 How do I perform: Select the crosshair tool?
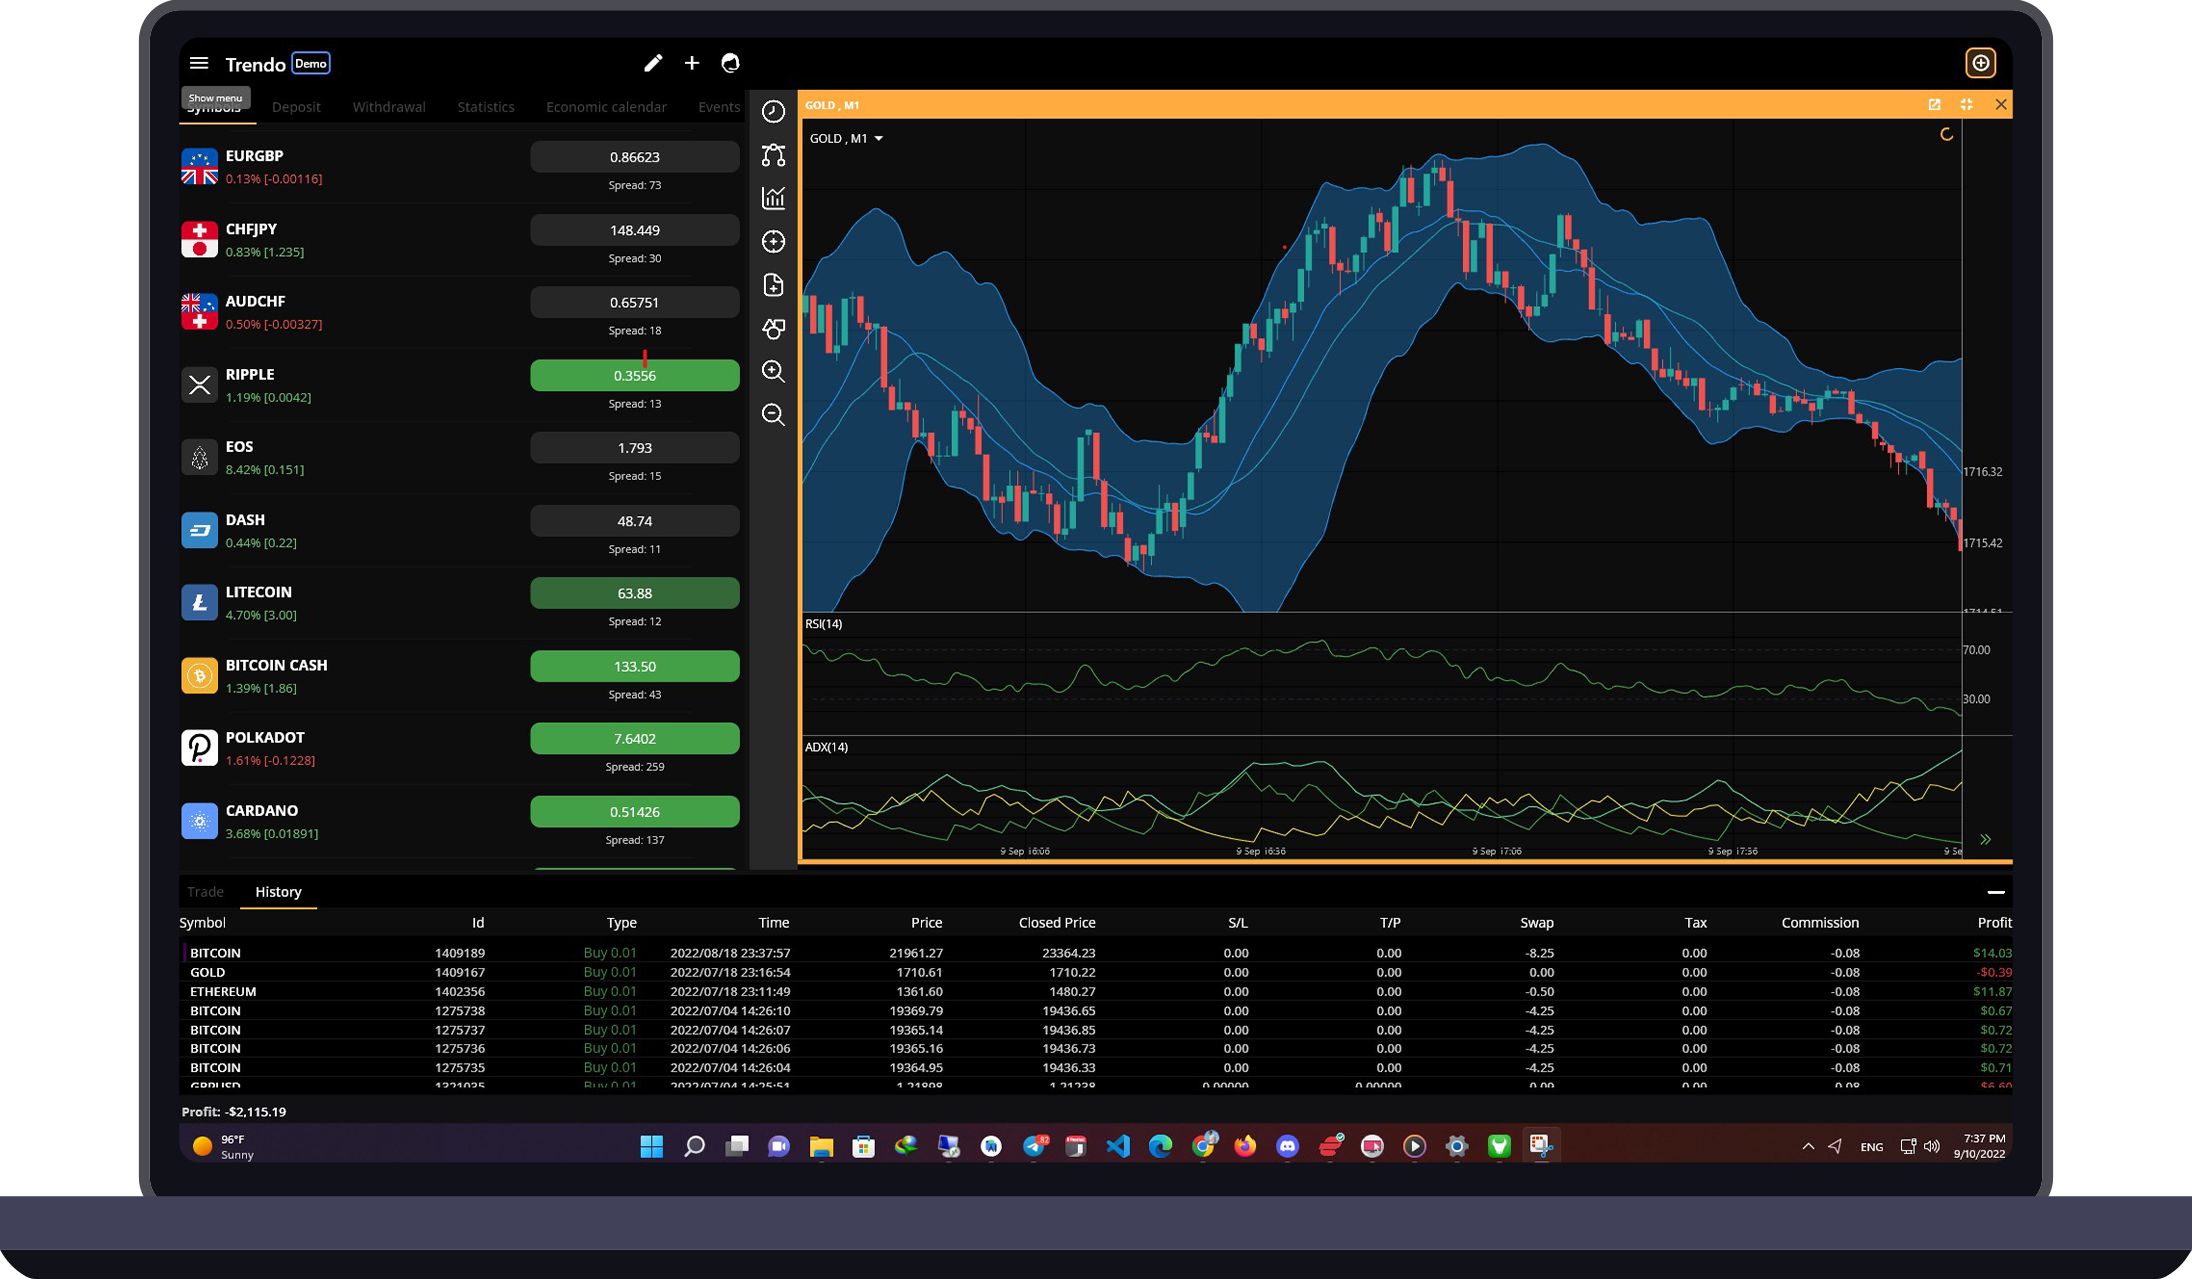(773, 241)
